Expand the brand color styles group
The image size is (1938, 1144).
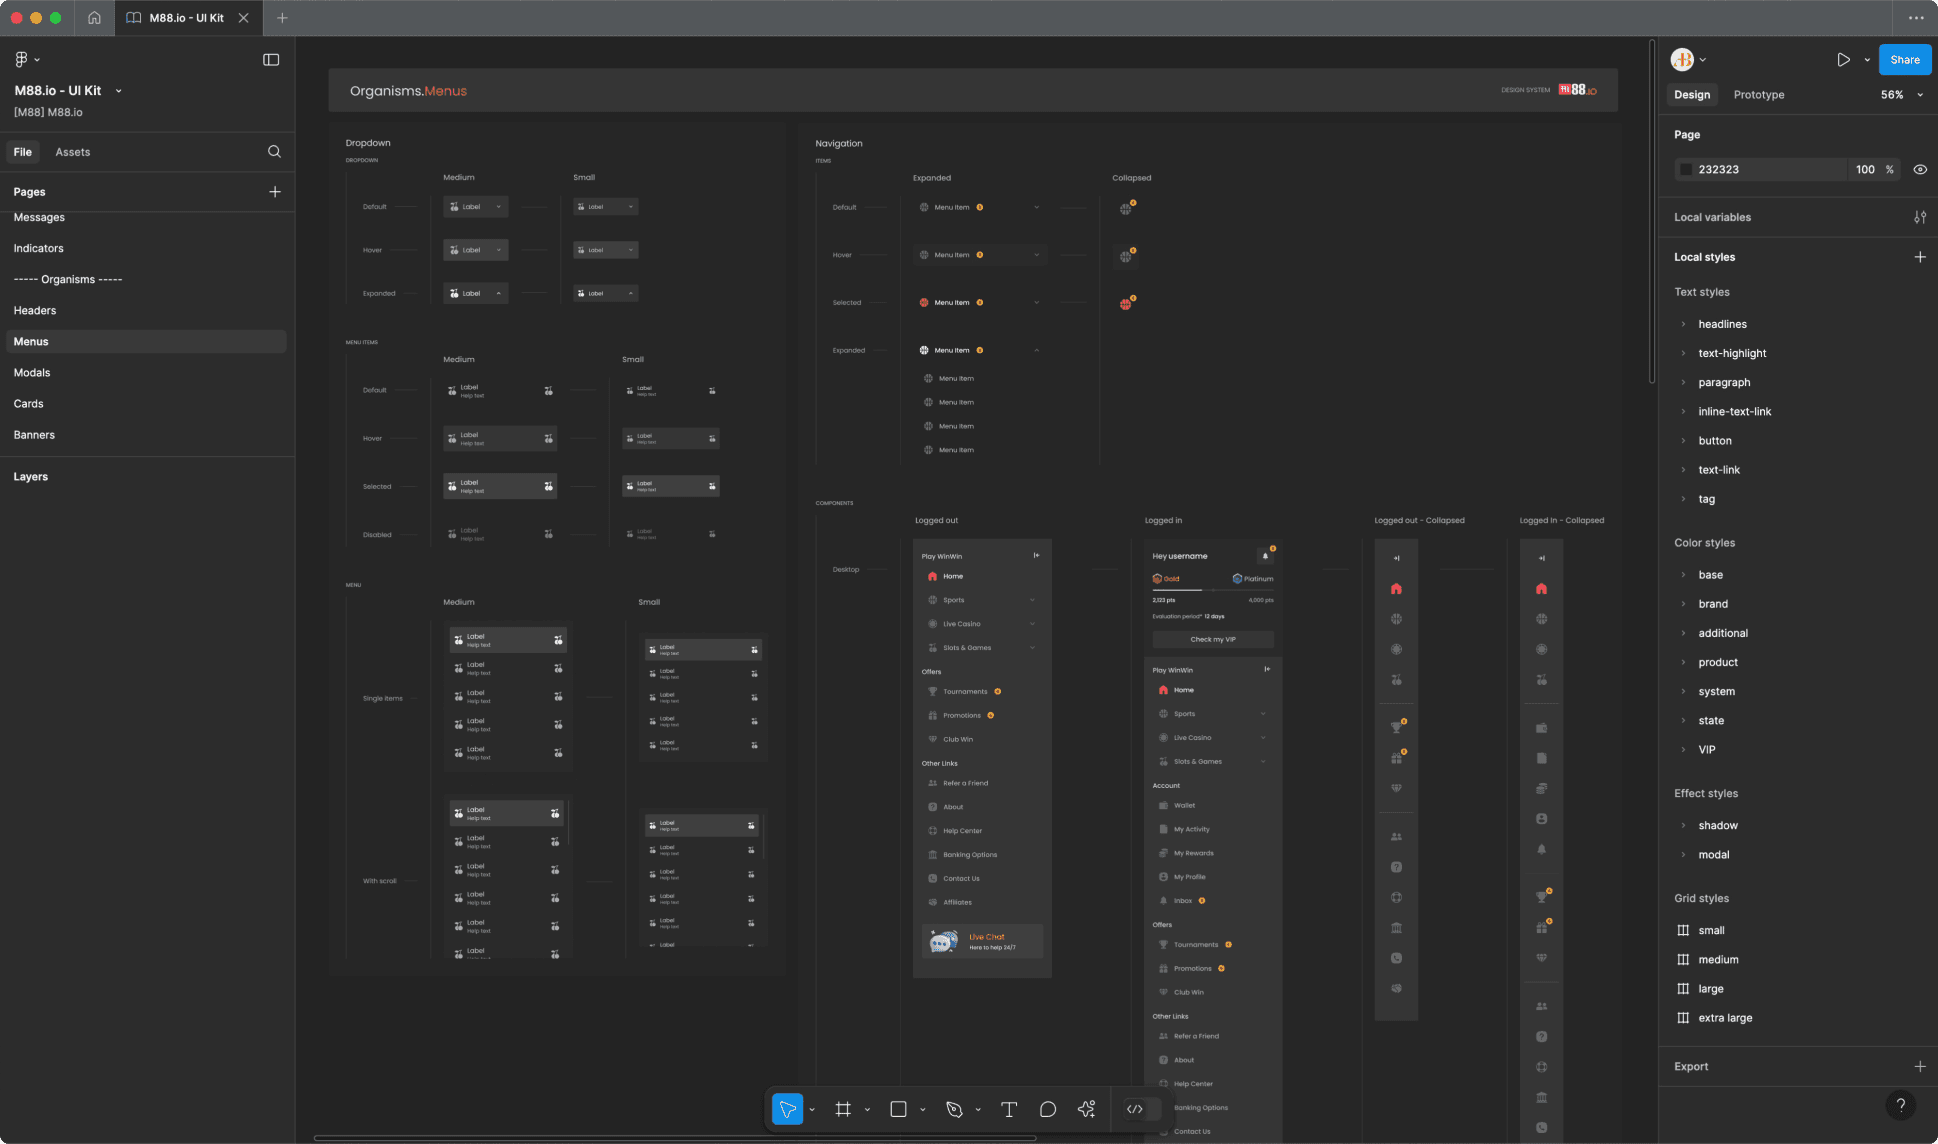tap(1684, 603)
